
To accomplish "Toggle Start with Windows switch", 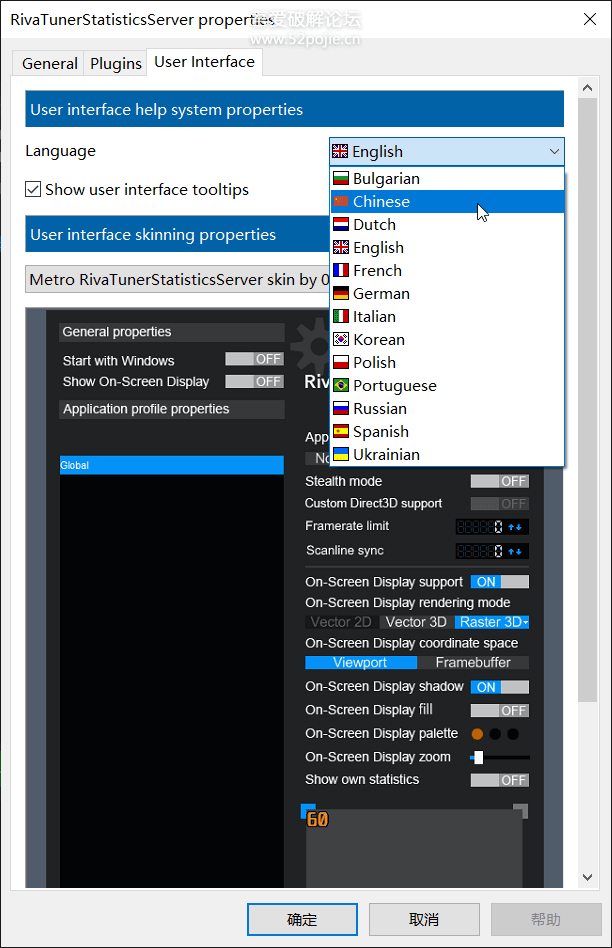I will [254, 359].
